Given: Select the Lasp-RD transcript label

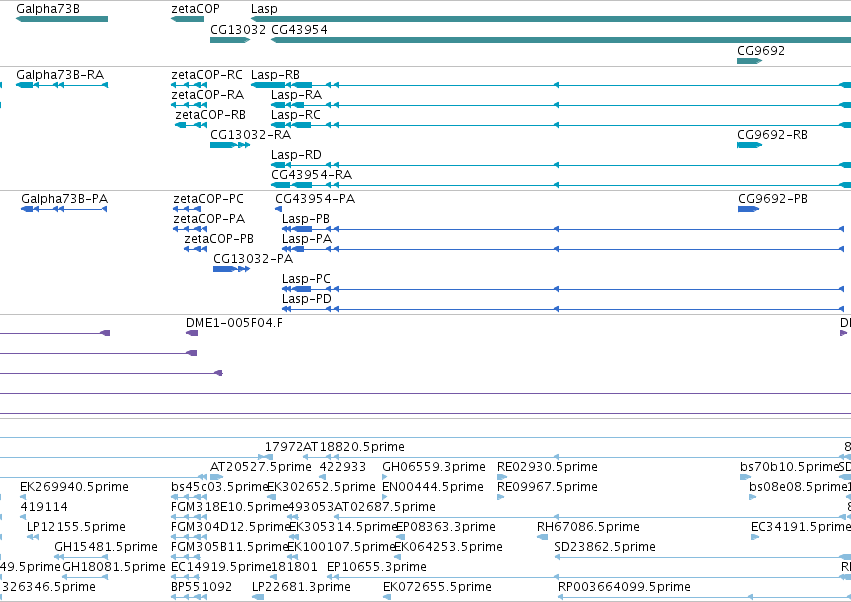Looking at the screenshot, I should tap(296, 155).
